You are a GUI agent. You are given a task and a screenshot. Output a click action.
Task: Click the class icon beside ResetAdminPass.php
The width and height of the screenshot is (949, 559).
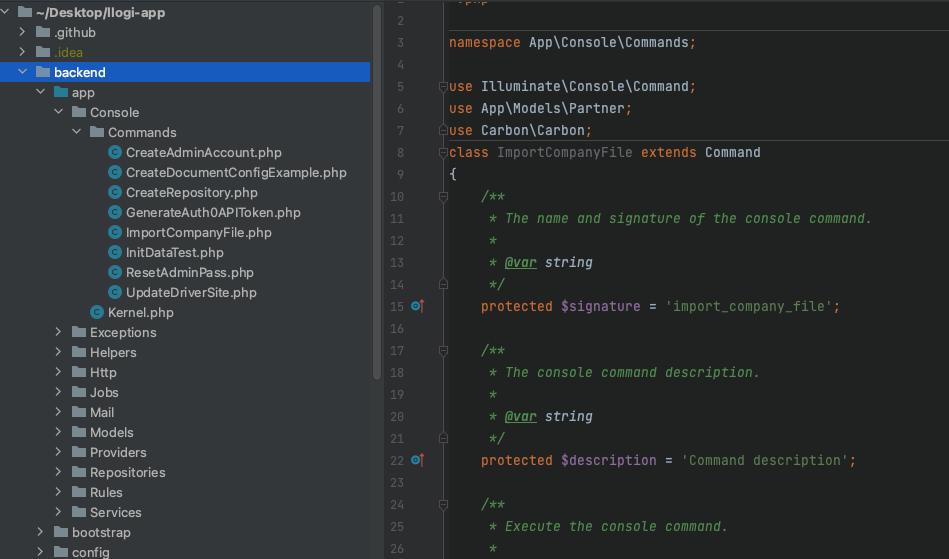coord(115,272)
